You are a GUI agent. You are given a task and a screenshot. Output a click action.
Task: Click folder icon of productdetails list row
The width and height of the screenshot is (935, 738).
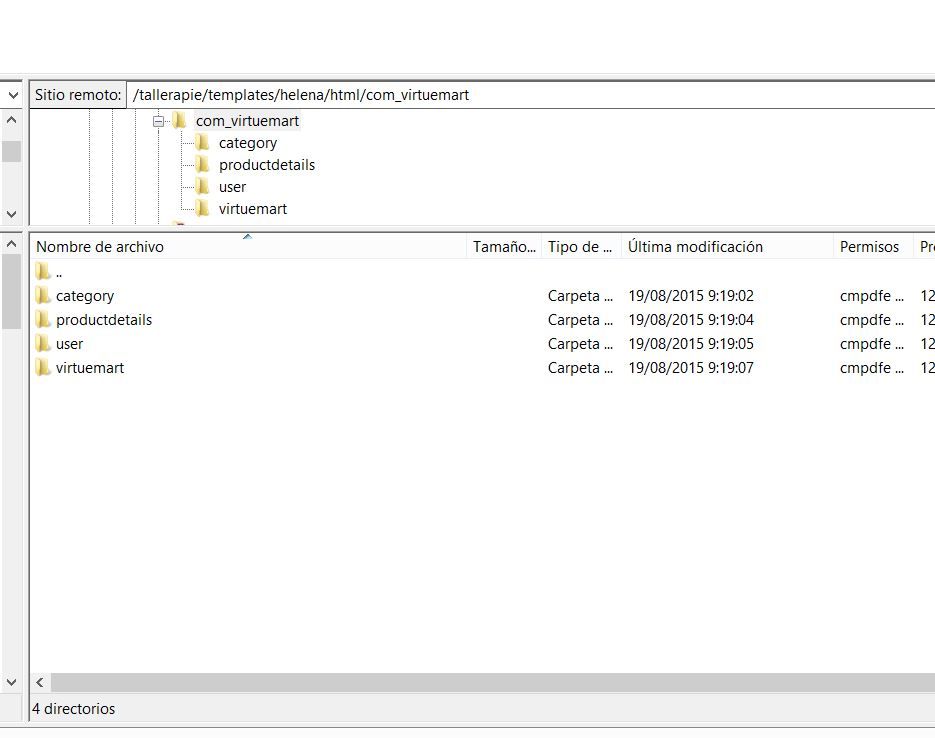43,320
